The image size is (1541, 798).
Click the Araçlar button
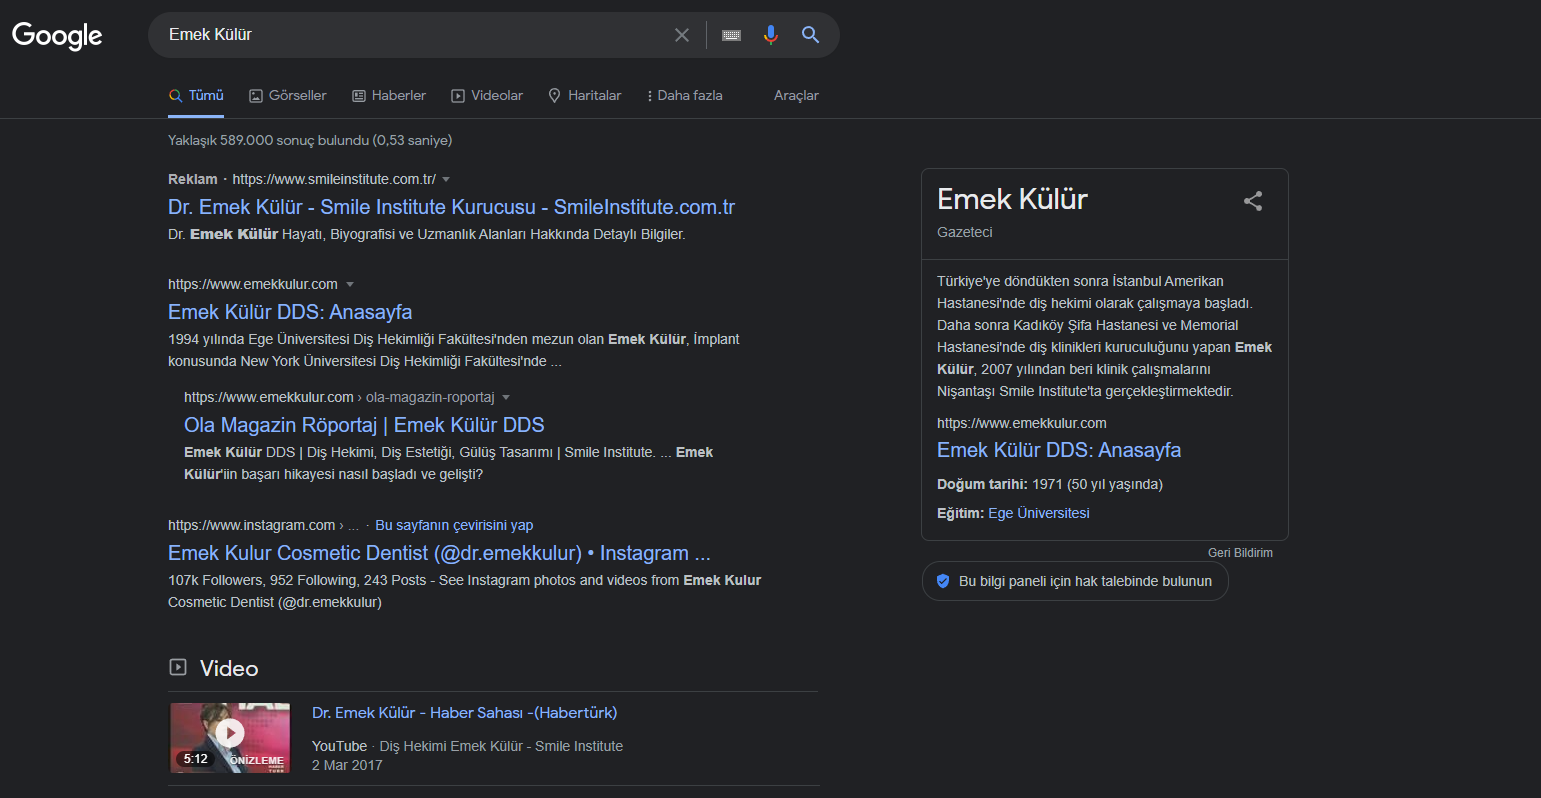796,96
